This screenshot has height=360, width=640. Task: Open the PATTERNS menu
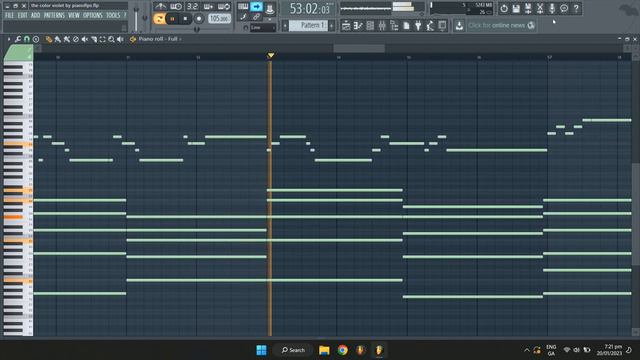click(x=54, y=16)
